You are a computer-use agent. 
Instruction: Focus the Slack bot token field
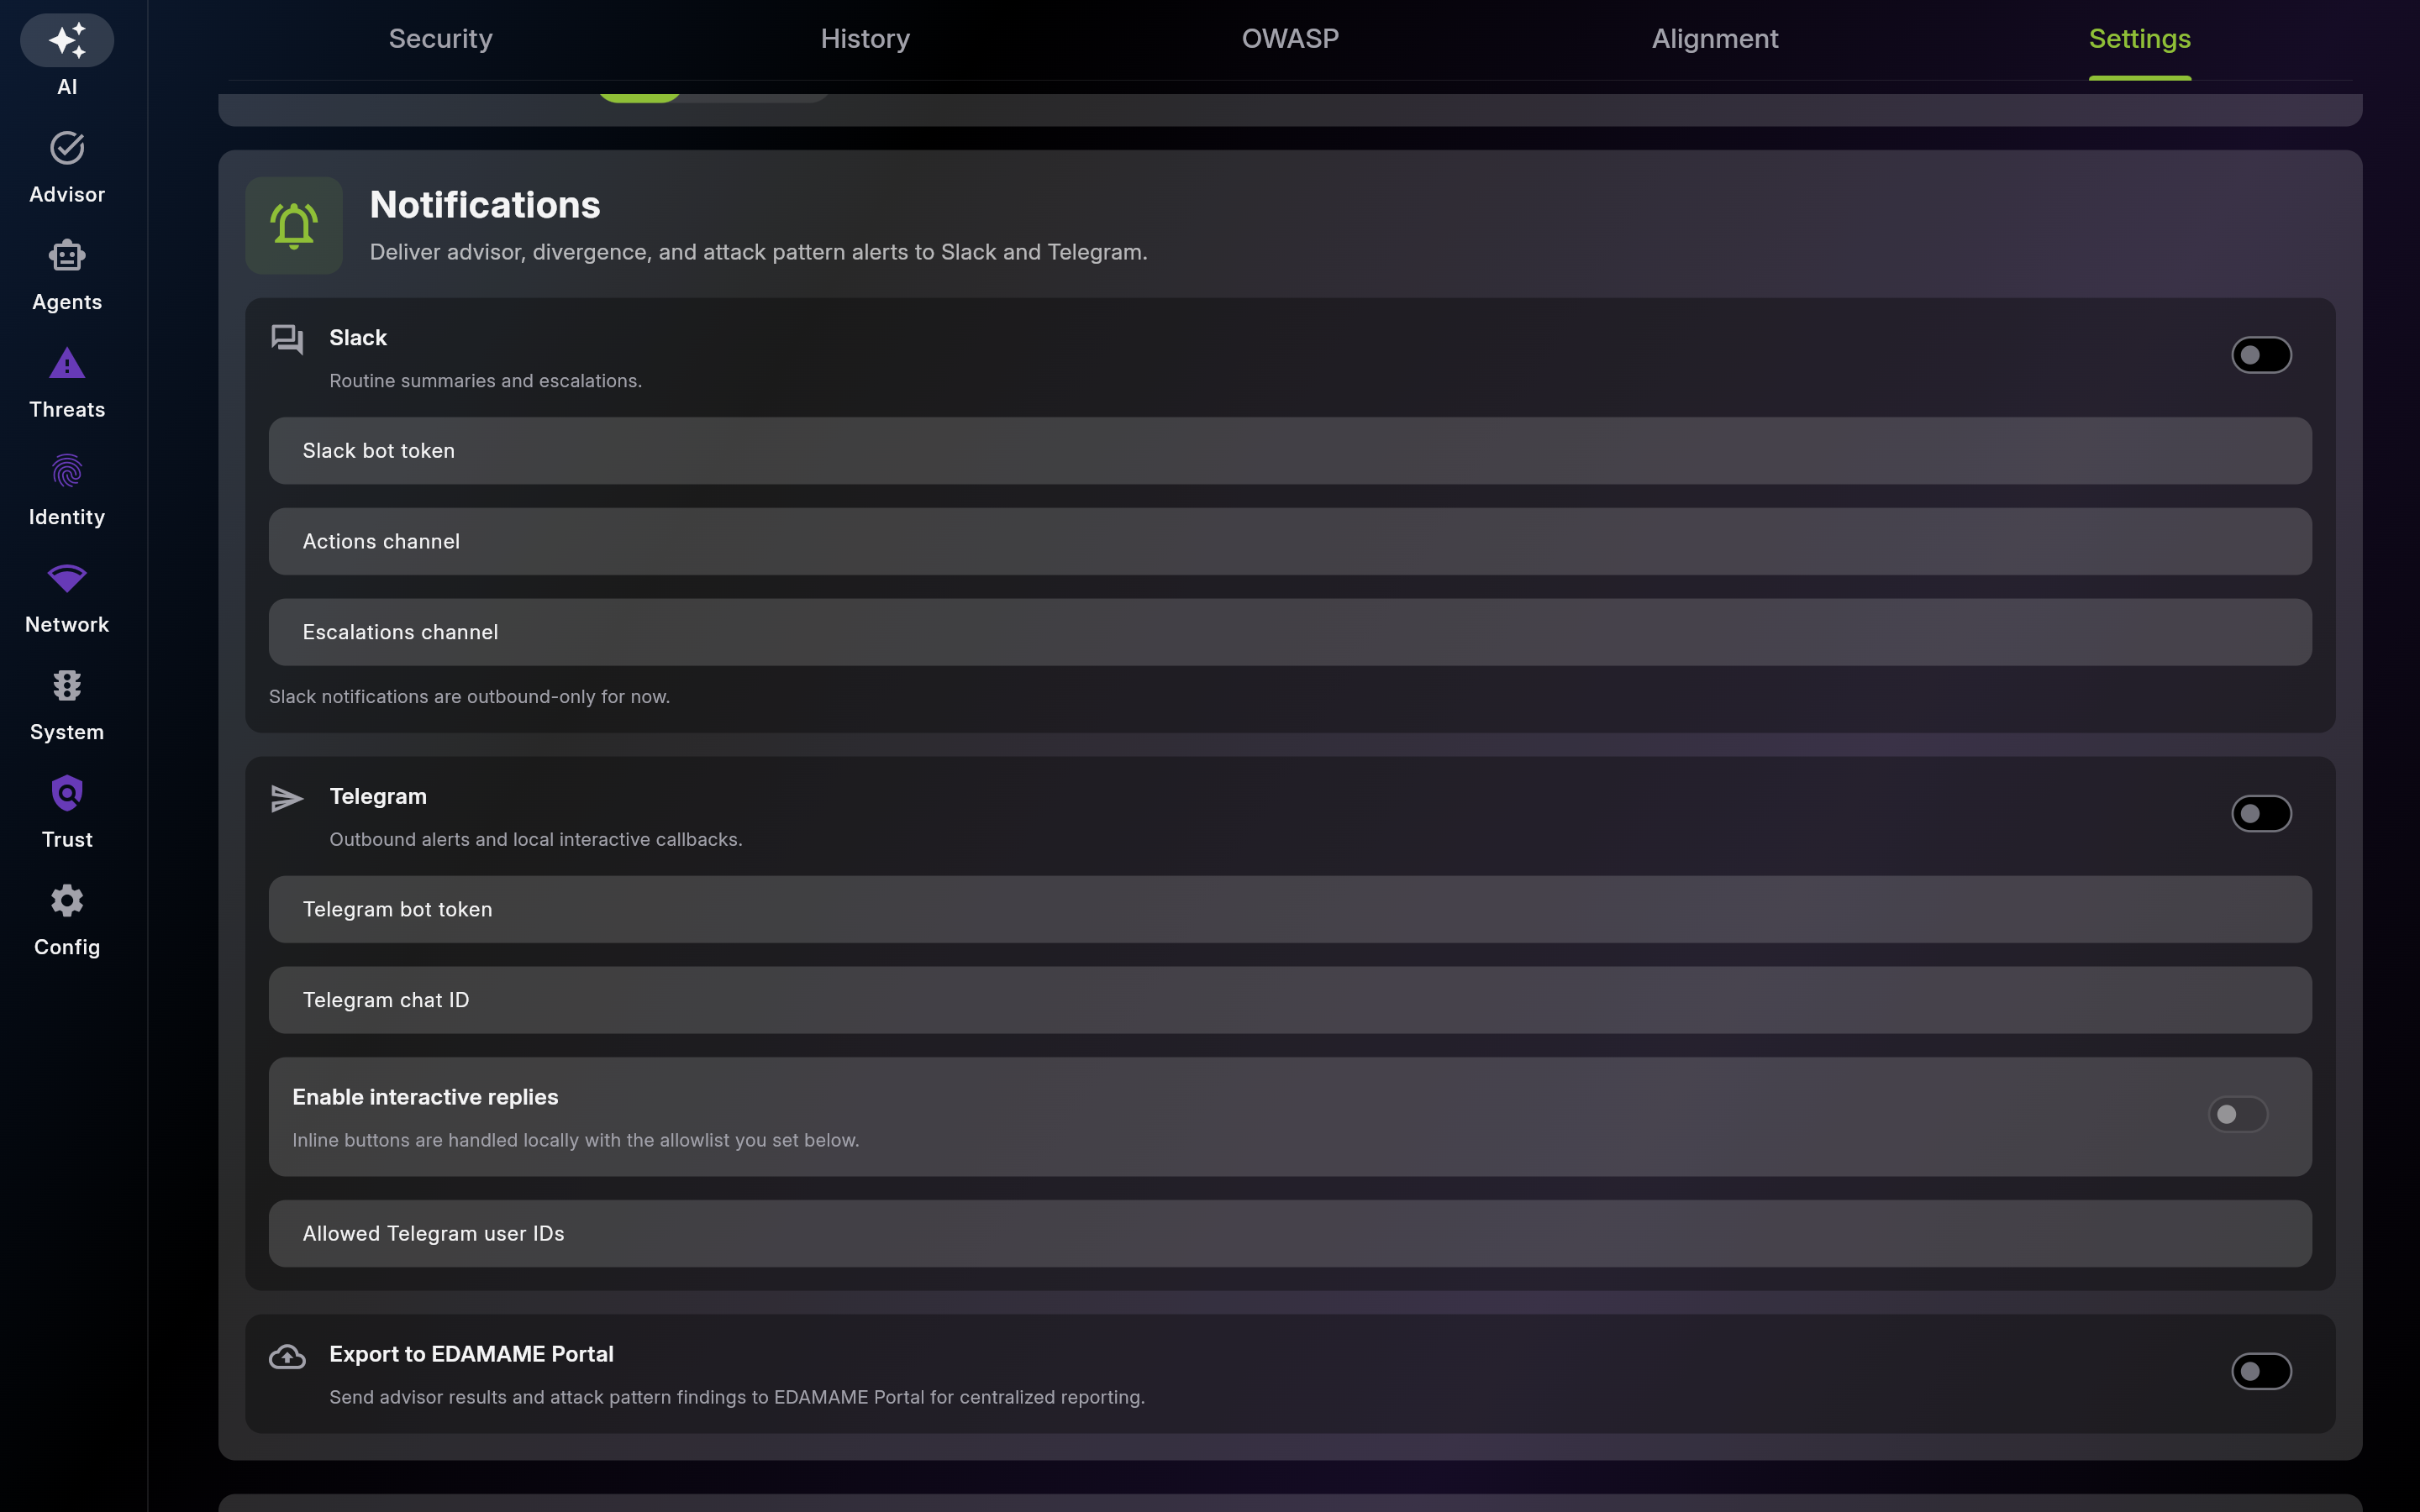click(x=1290, y=451)
